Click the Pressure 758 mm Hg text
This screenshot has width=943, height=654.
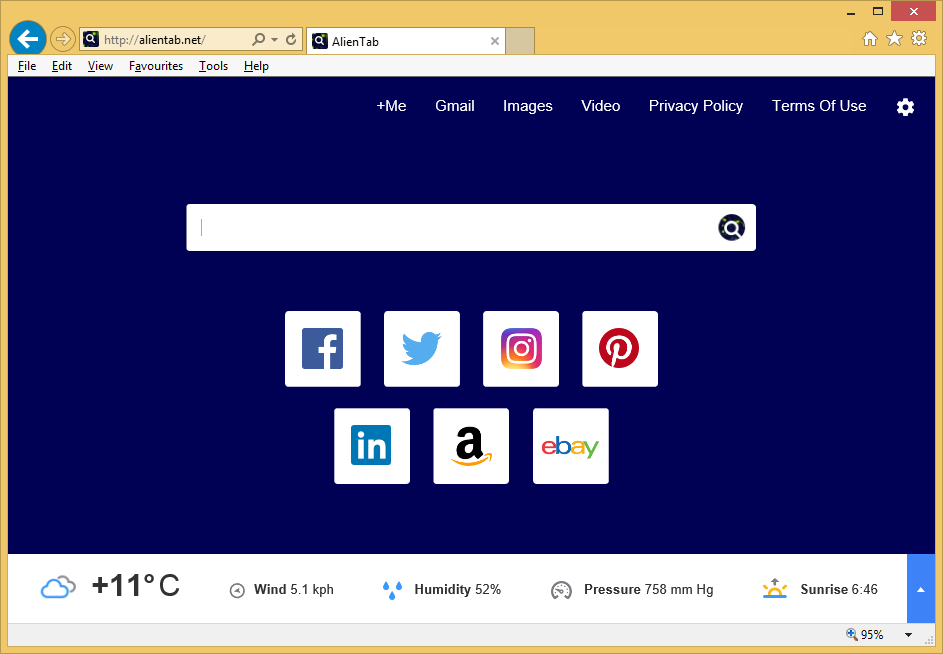648,590
